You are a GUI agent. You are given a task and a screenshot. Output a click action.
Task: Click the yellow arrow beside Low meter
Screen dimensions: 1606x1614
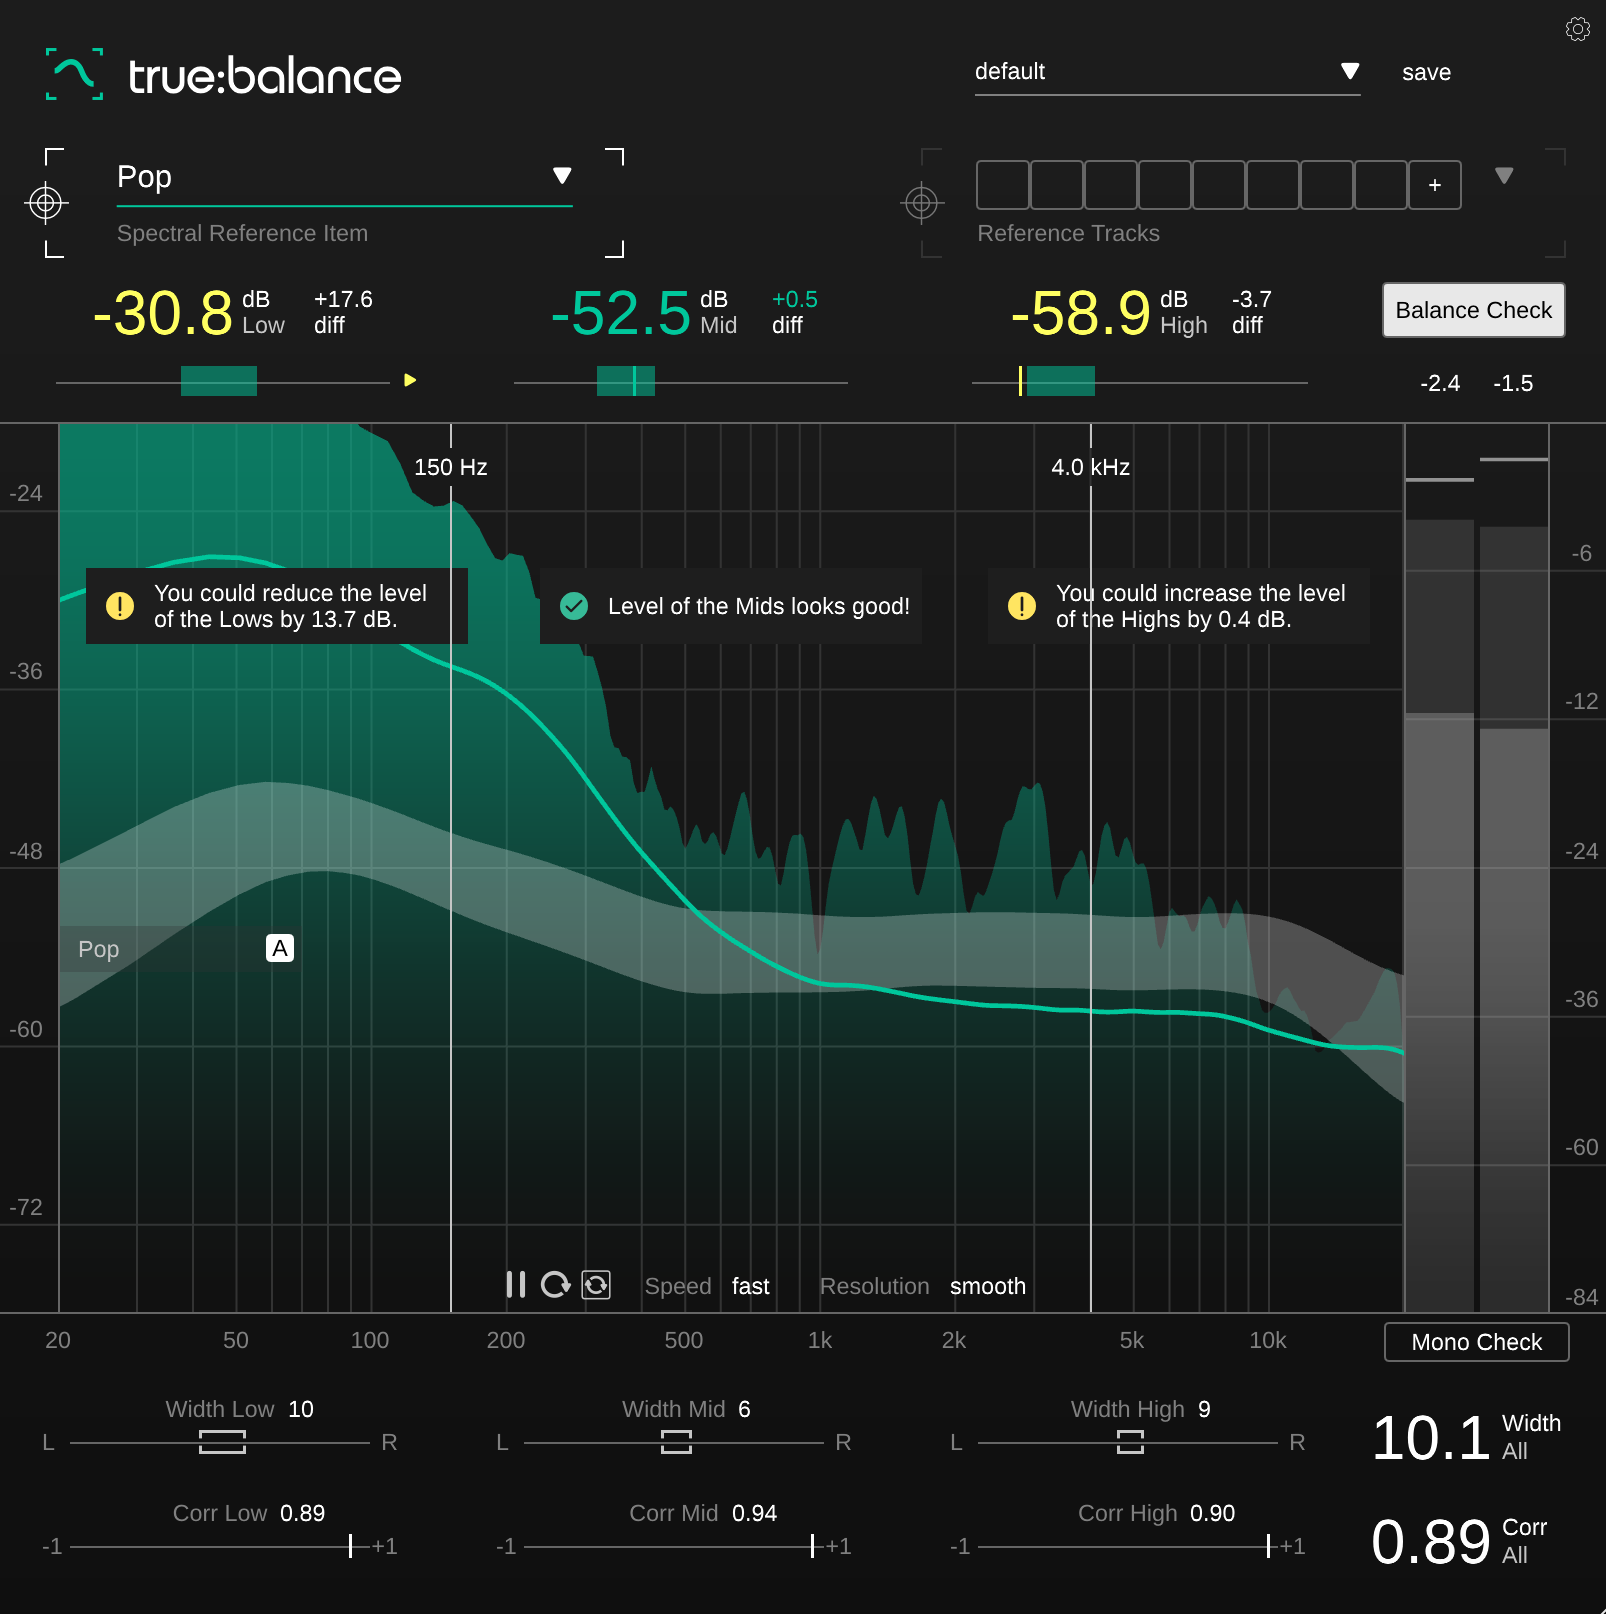410,380
